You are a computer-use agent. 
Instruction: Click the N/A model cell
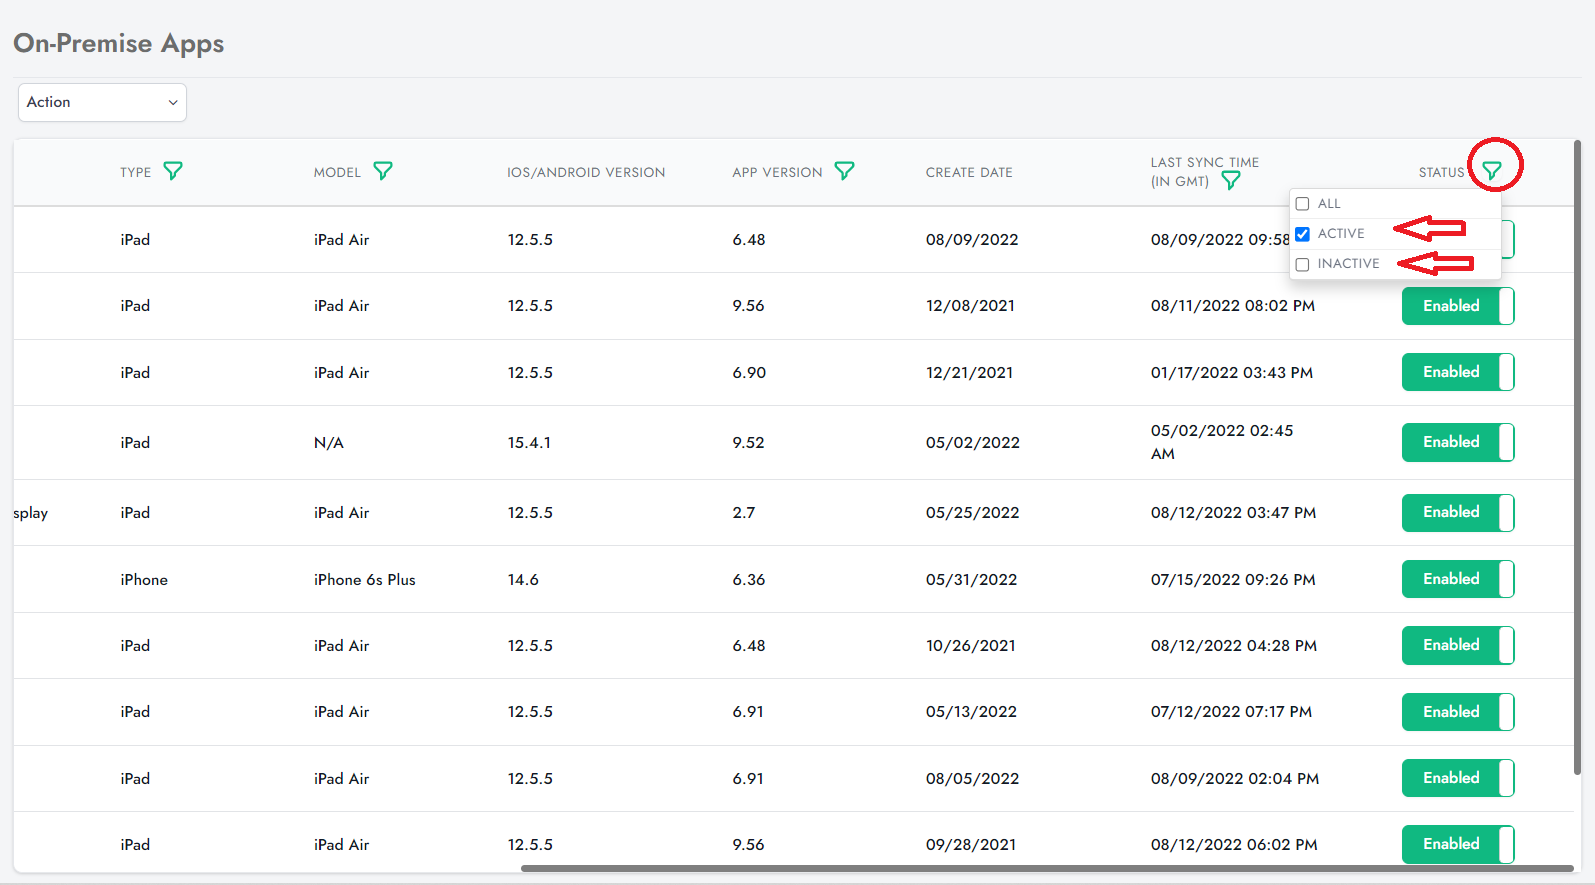(x=328, y=442)
